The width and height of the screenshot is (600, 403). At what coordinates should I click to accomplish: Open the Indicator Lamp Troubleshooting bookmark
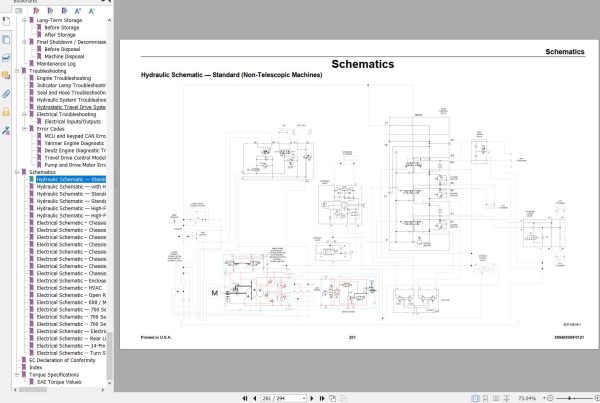click(71, 85)
